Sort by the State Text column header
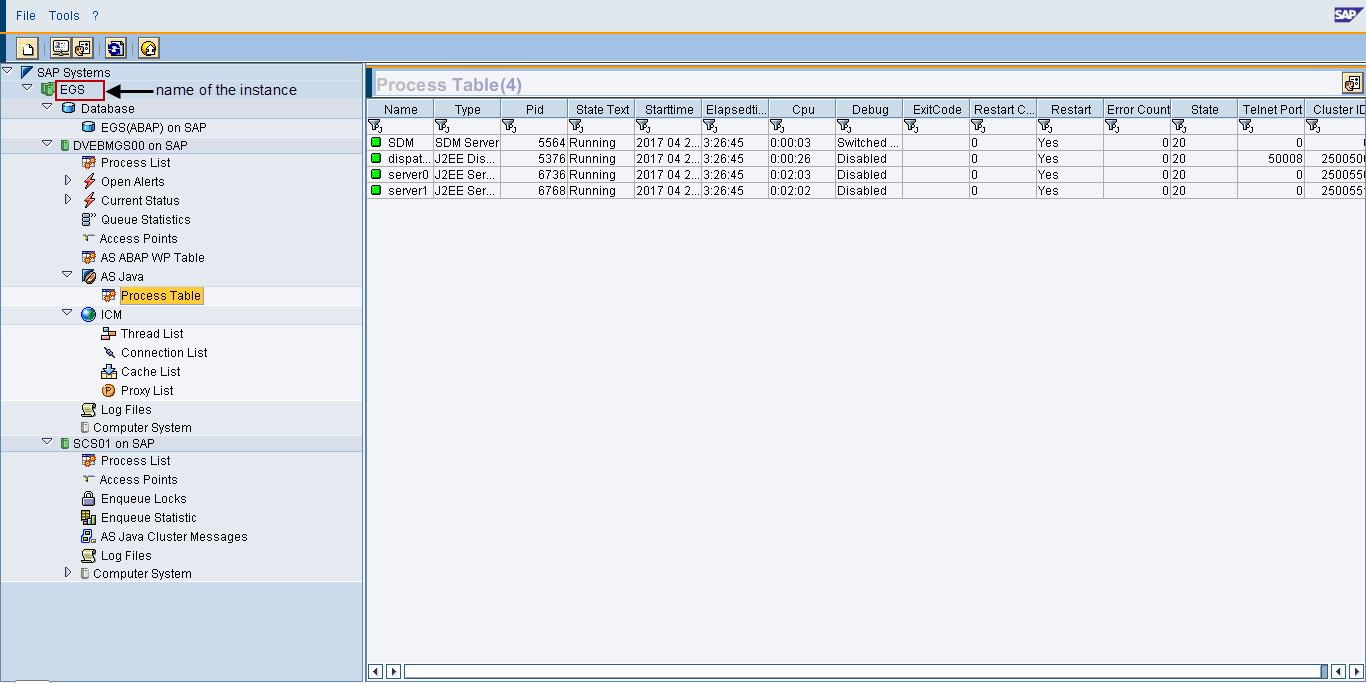The height and width of the screenshot is (683, 1366). point(601,109)
